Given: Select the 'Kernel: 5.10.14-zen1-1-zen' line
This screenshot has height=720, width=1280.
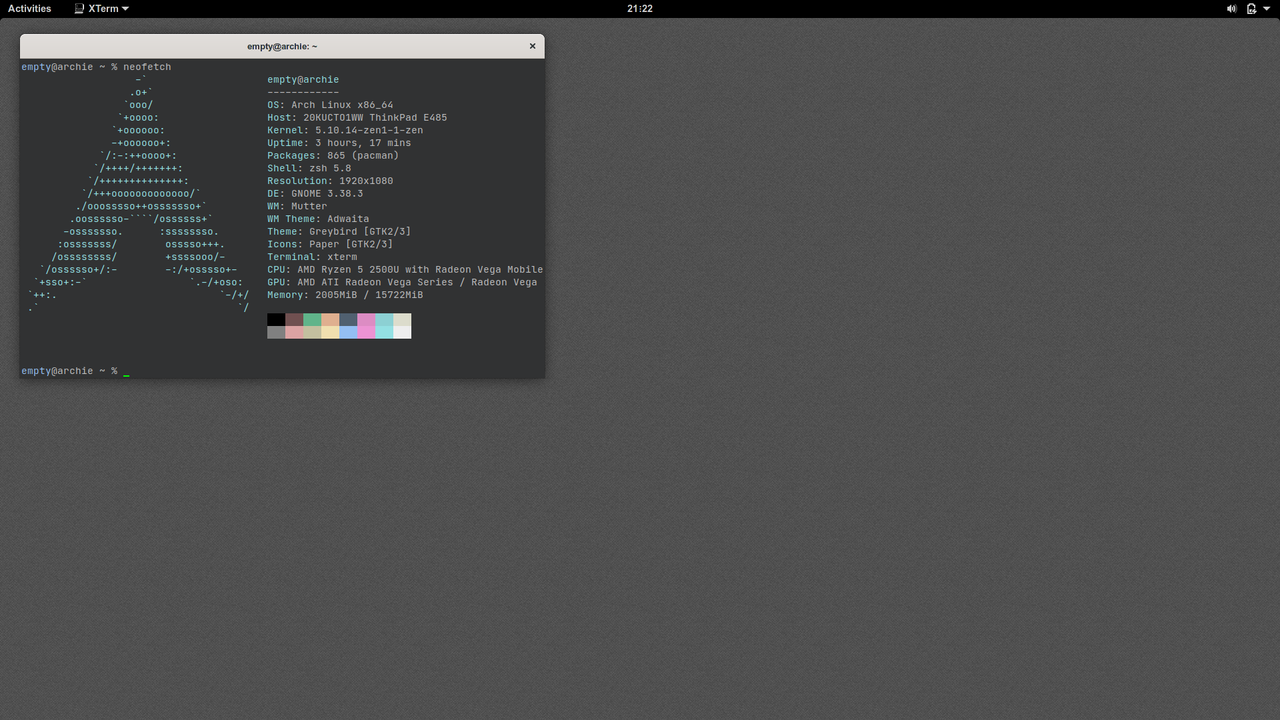Looking at the screenshot, I should point(345,130).
